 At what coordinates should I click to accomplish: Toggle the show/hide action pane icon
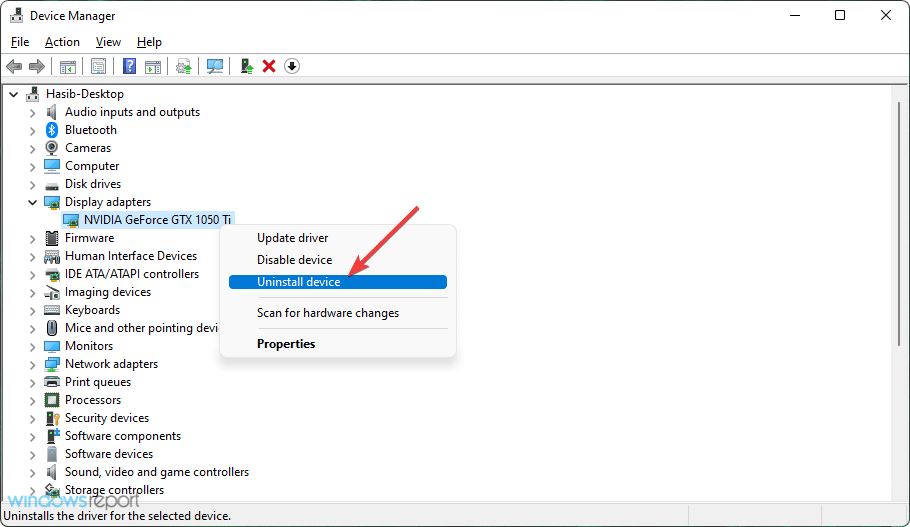153,66
